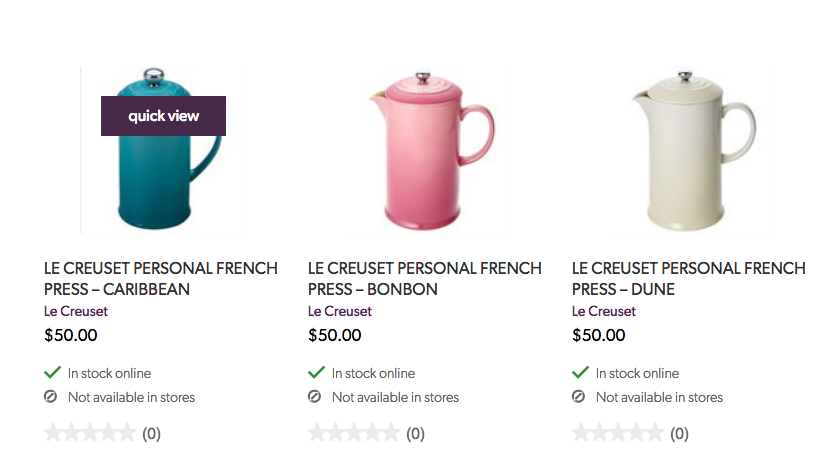Viewport: 840px width, 459px height.
Task: Click Le Creuset brand link under Dune
Action: 604,311
